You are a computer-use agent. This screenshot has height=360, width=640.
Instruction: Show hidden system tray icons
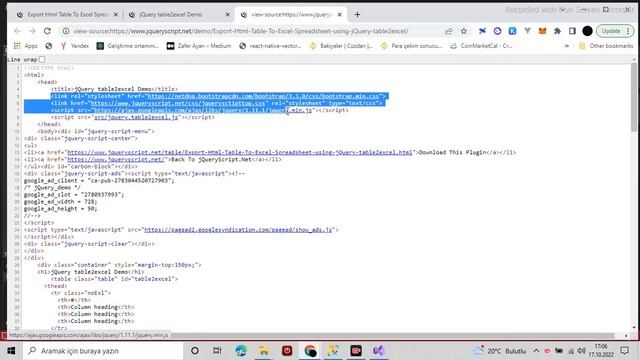(536, 351)
